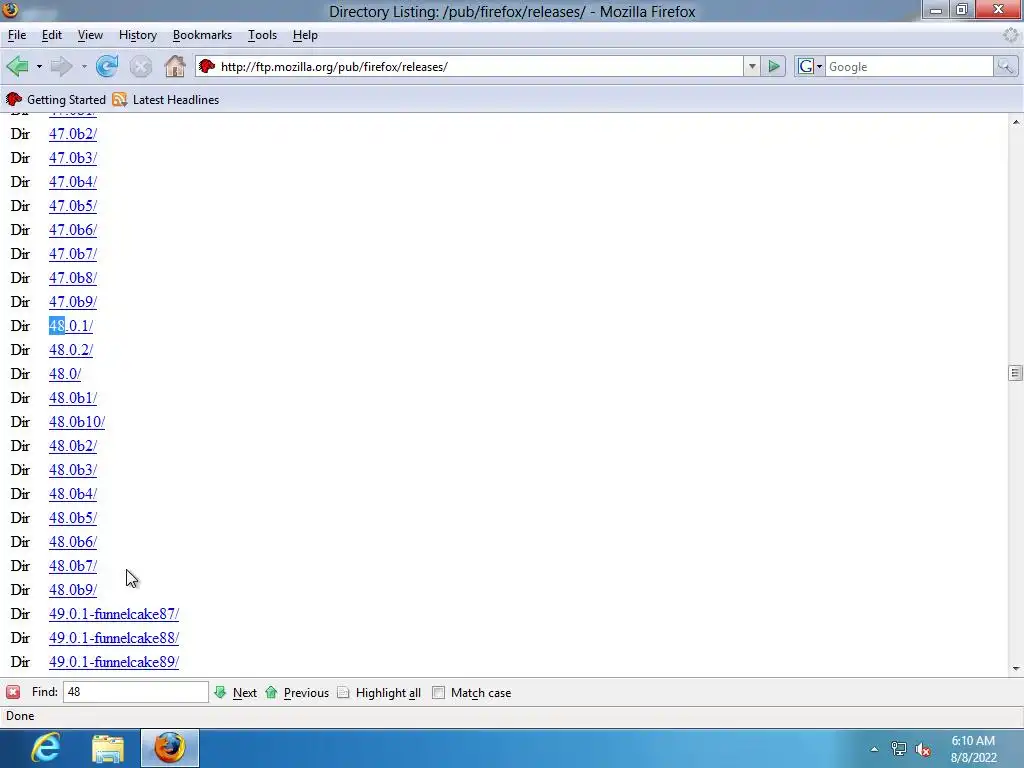Open the 49.0.1-funnelcake89/ directory link
Image resolution: width=1024 pixels, height=768 pixels.
pyautogui.click(x=114, y=662)
